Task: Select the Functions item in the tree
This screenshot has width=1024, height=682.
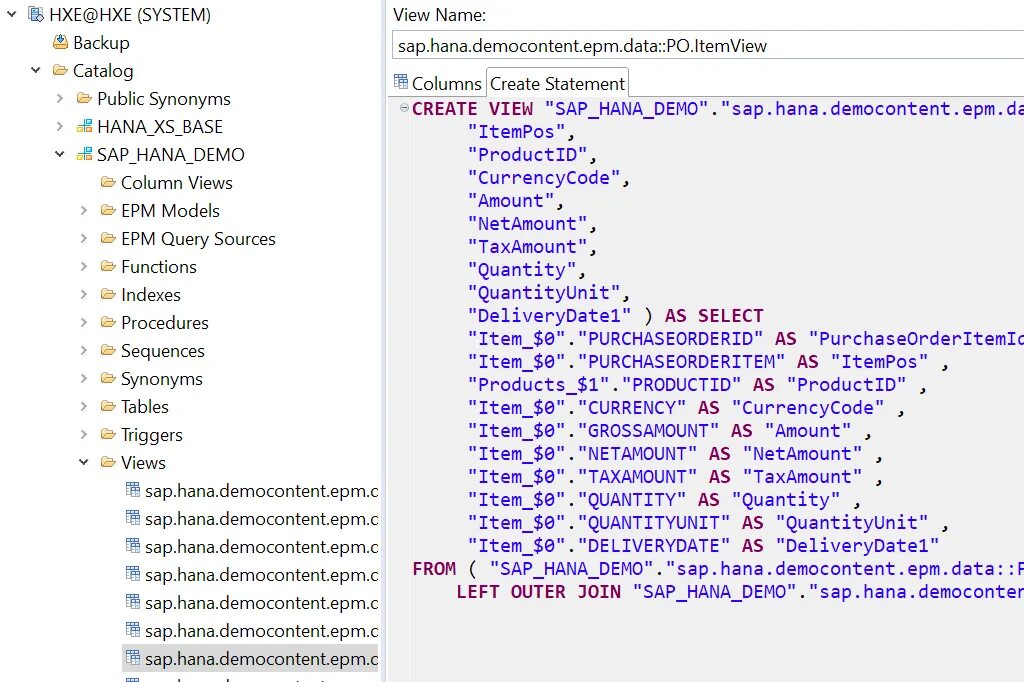Action: 158,267
